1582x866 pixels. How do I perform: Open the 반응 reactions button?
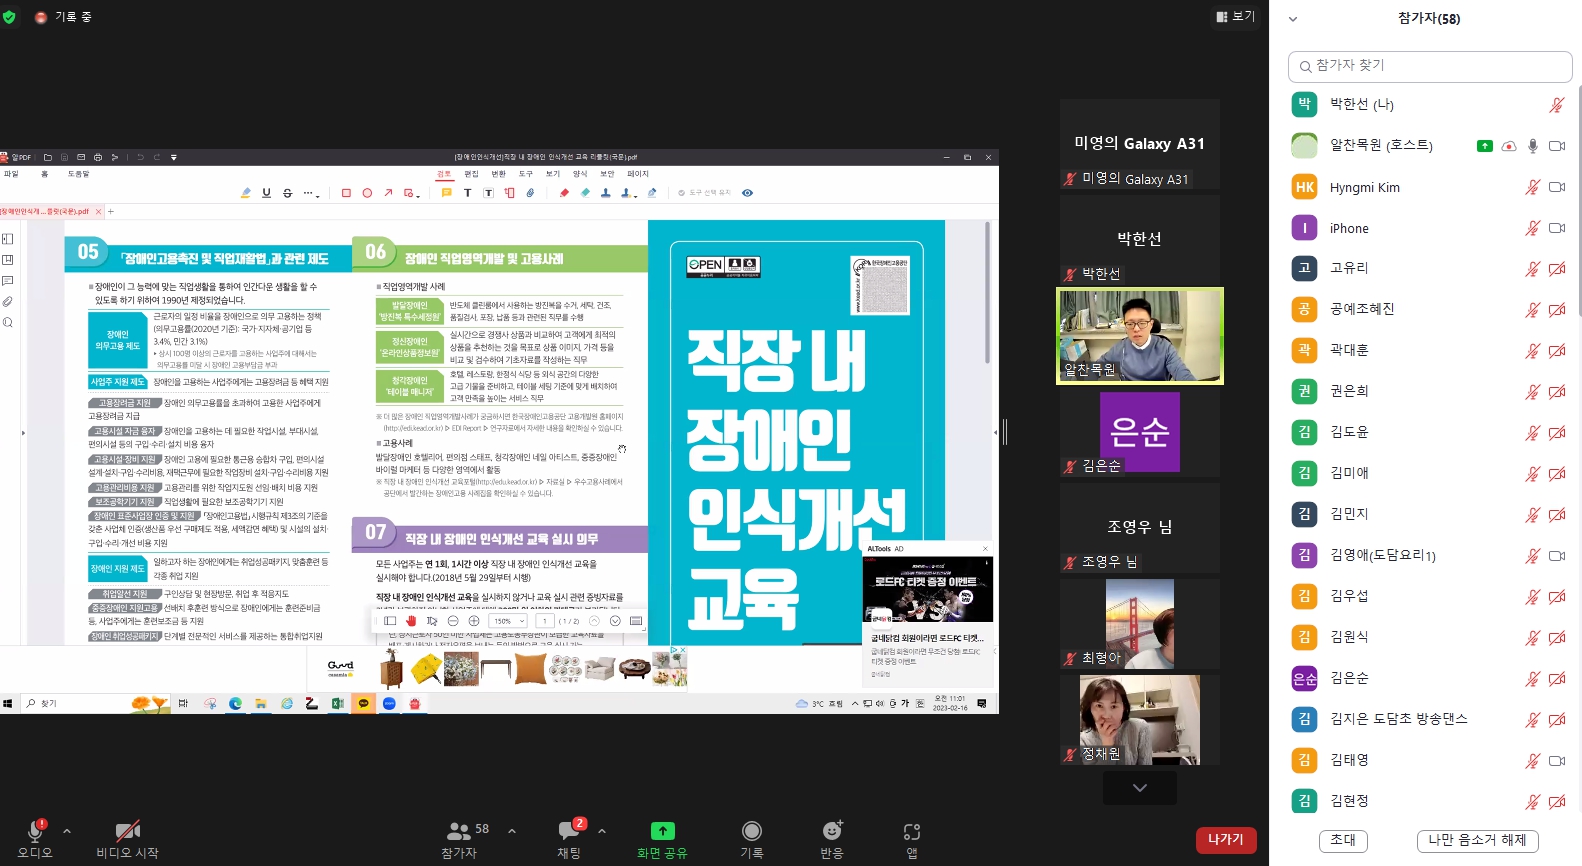coord(832,838)
